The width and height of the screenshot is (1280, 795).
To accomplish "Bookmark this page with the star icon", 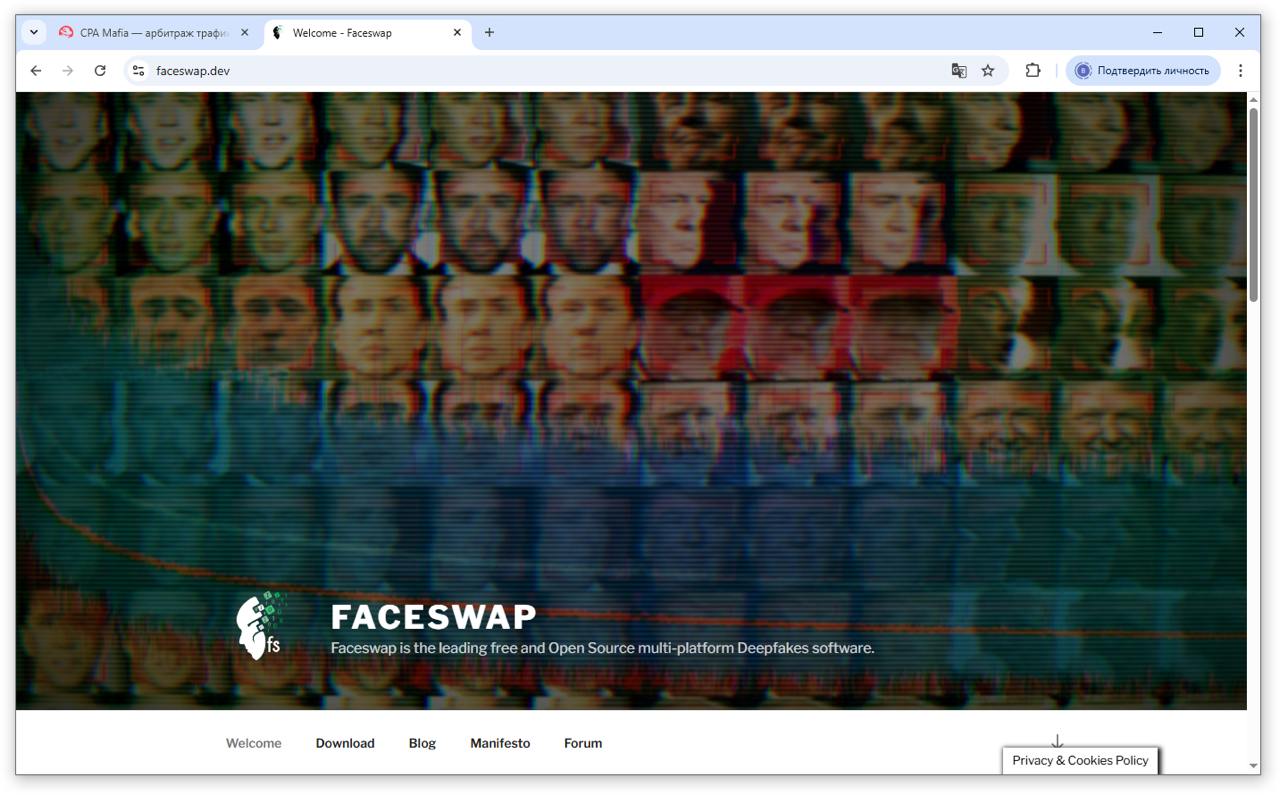I will [x=988, y=71].
